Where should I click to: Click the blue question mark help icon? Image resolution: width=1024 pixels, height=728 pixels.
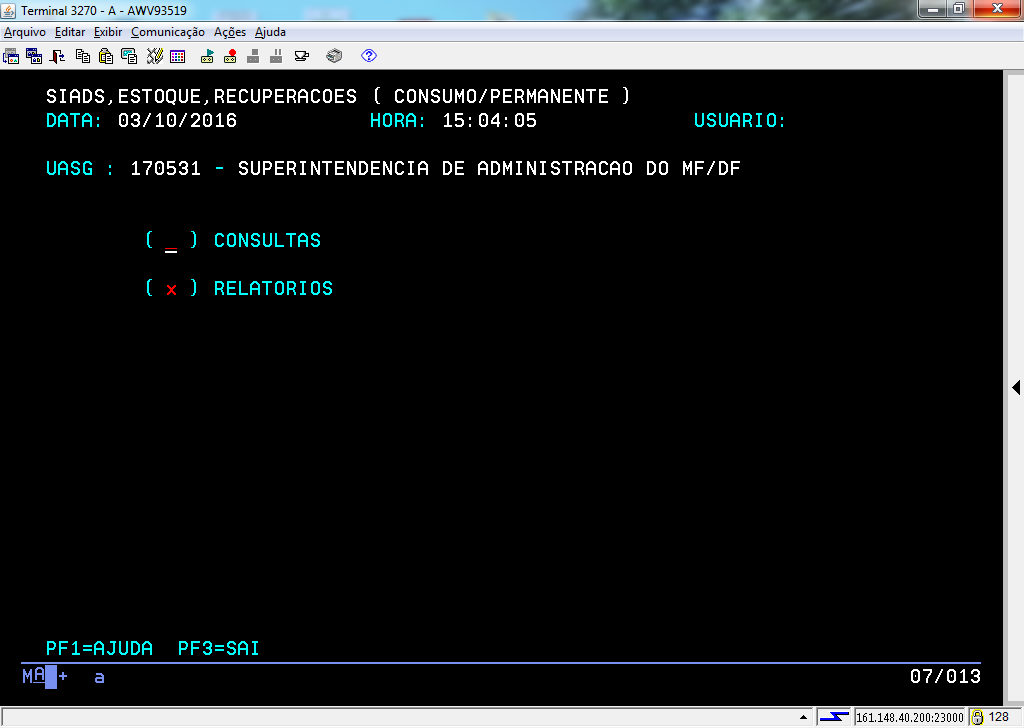(369, 56)
